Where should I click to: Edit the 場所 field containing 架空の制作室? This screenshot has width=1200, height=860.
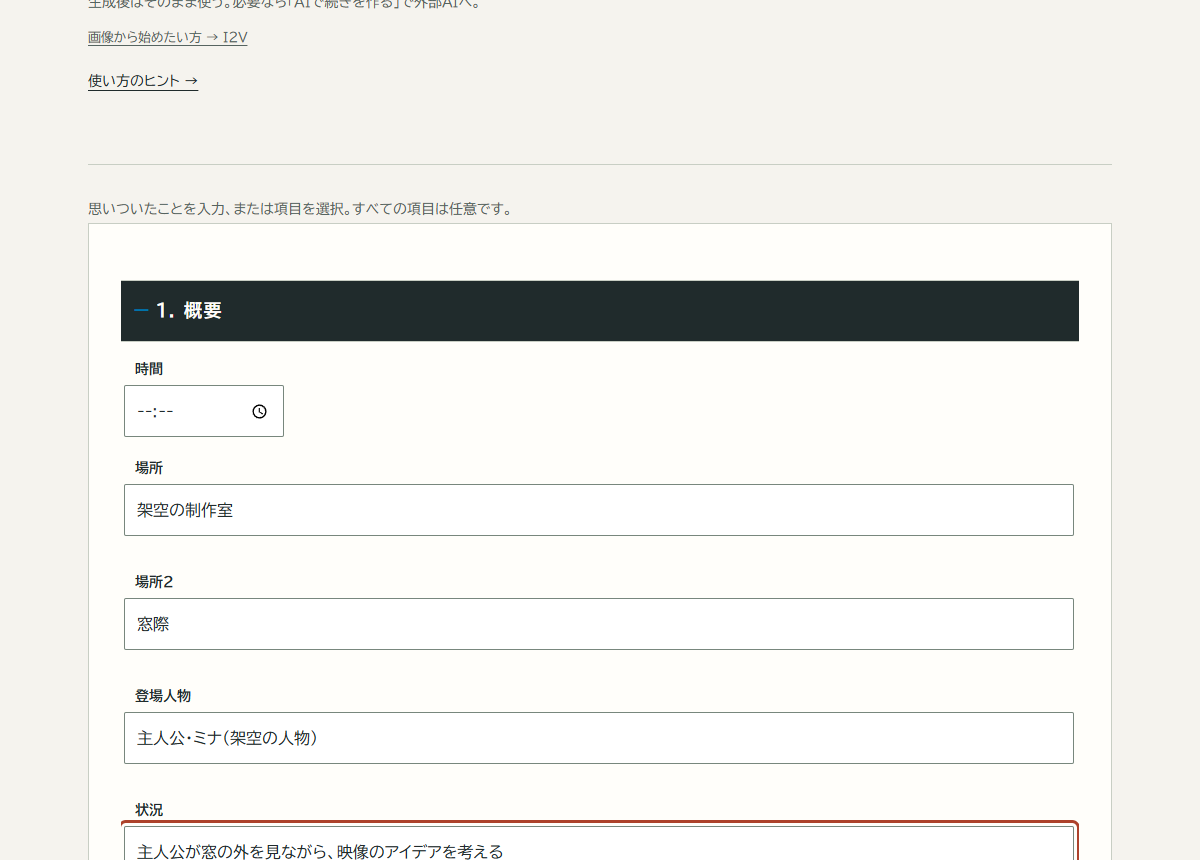[x=599, y=510]
